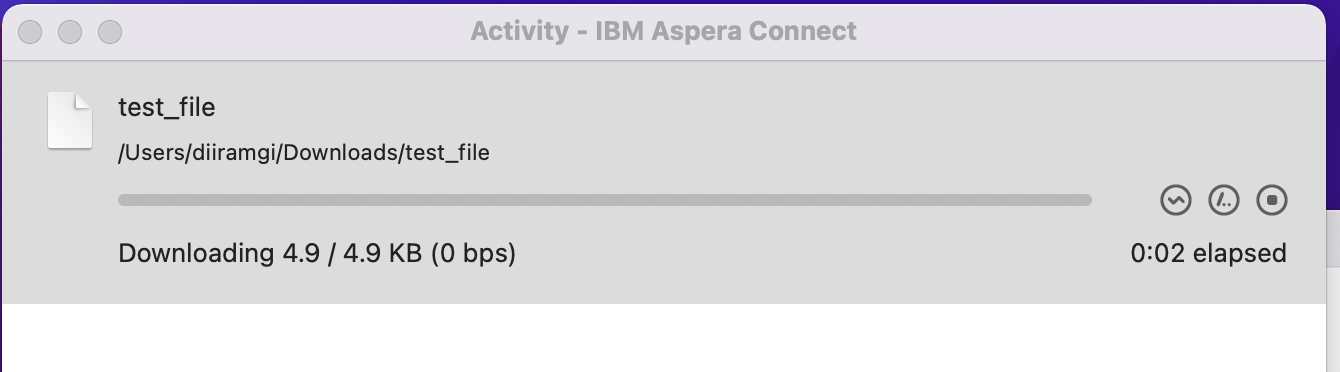Click the /Users/diiramgi/Downloads/test_file path

pos(304,153)
